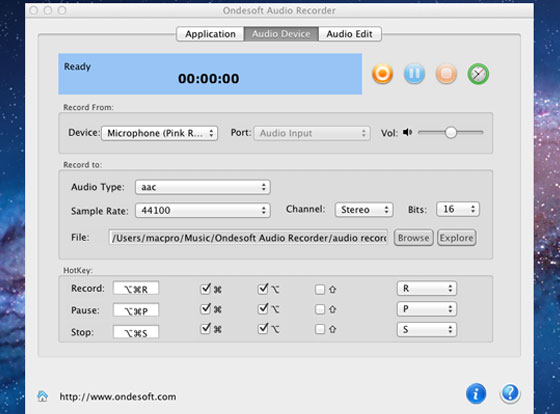Open the Channel dropdown set to Stereo
Image resolution: width=560 pixels, height=414 pixels.
pyautogui.click(x=364, y=210)
